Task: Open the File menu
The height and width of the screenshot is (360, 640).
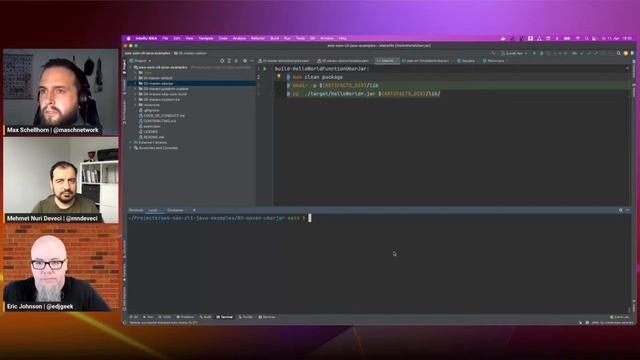Action: 165,38
